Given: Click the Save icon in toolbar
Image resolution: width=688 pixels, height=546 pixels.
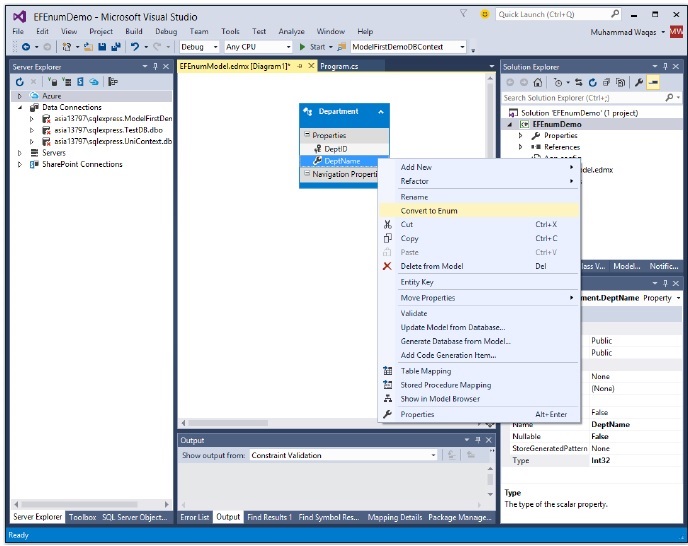Looking at the screenshot, I should [102, 47].
